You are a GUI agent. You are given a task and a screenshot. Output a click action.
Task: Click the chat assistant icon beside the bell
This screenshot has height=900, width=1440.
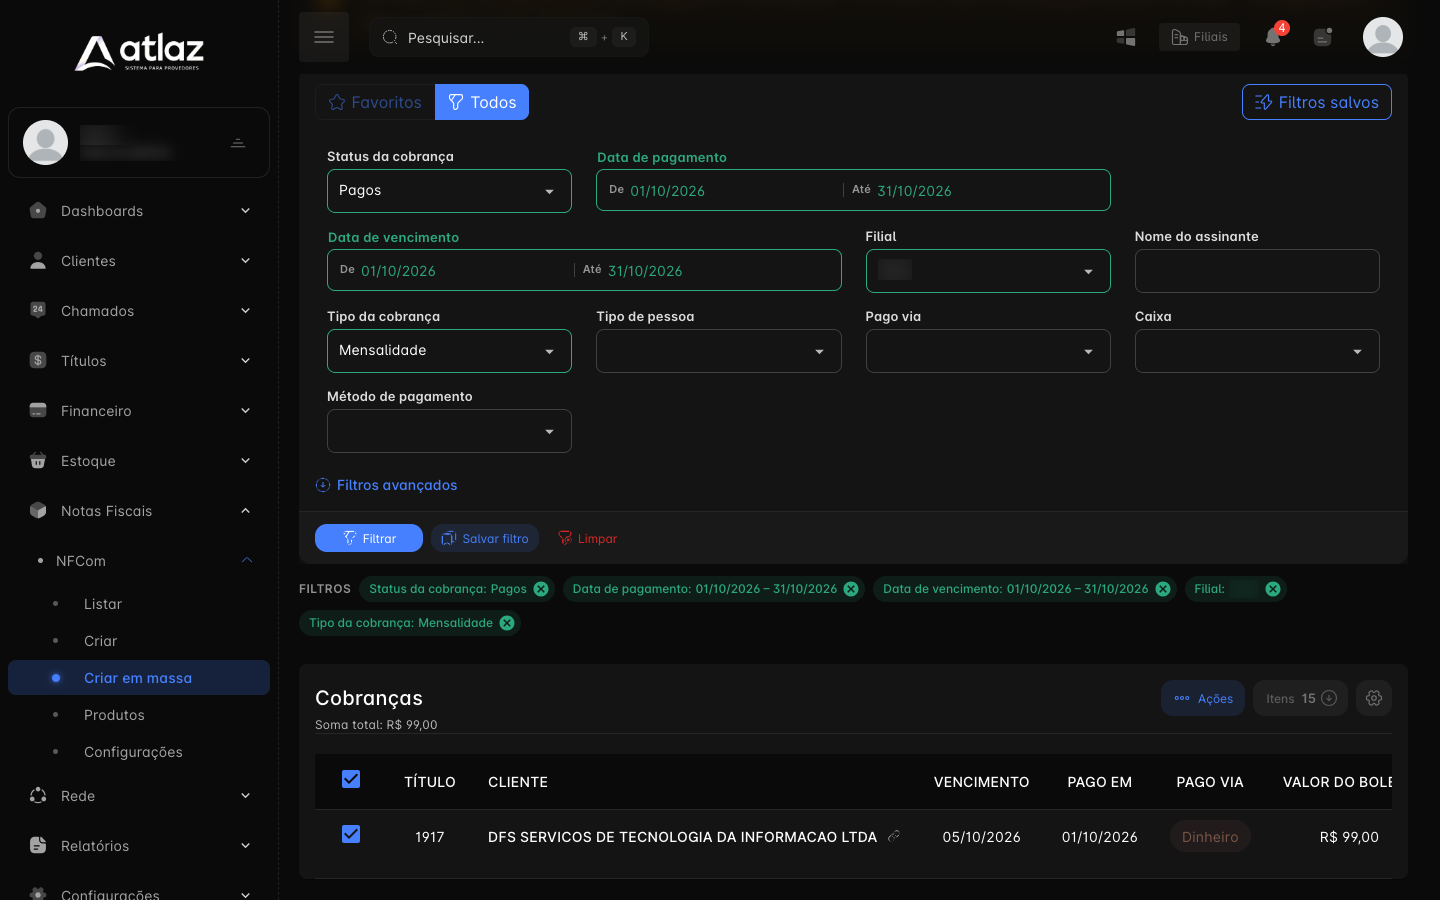[x=1323, y=37]
